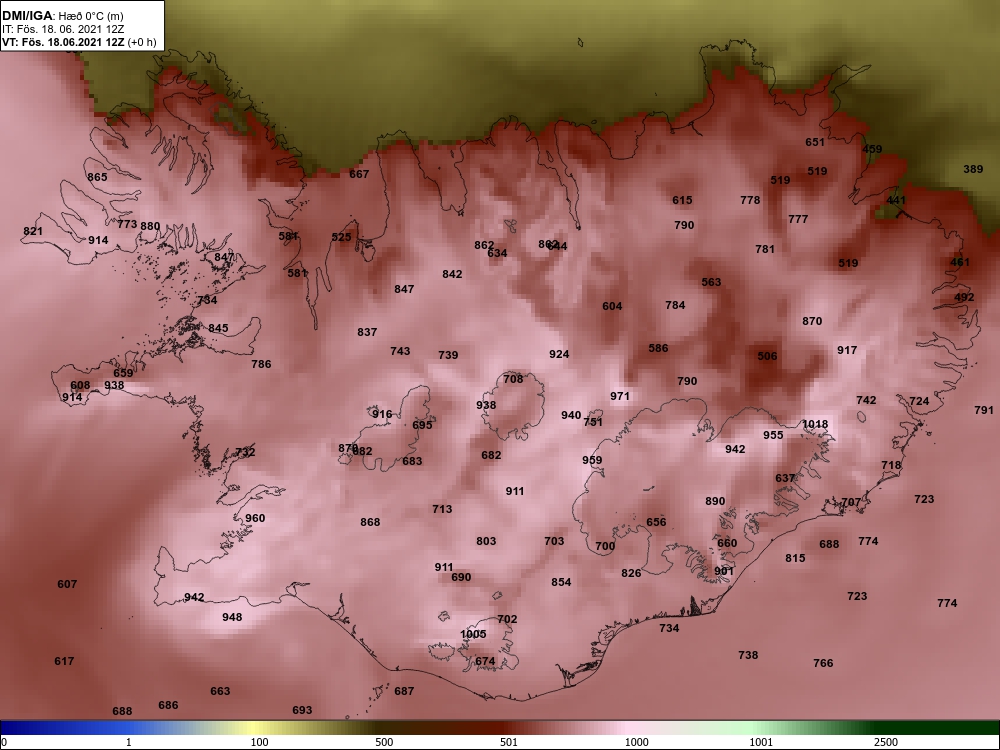Select the map value 948
This screenshot has width=1000, height=750.
coord(232,617)
